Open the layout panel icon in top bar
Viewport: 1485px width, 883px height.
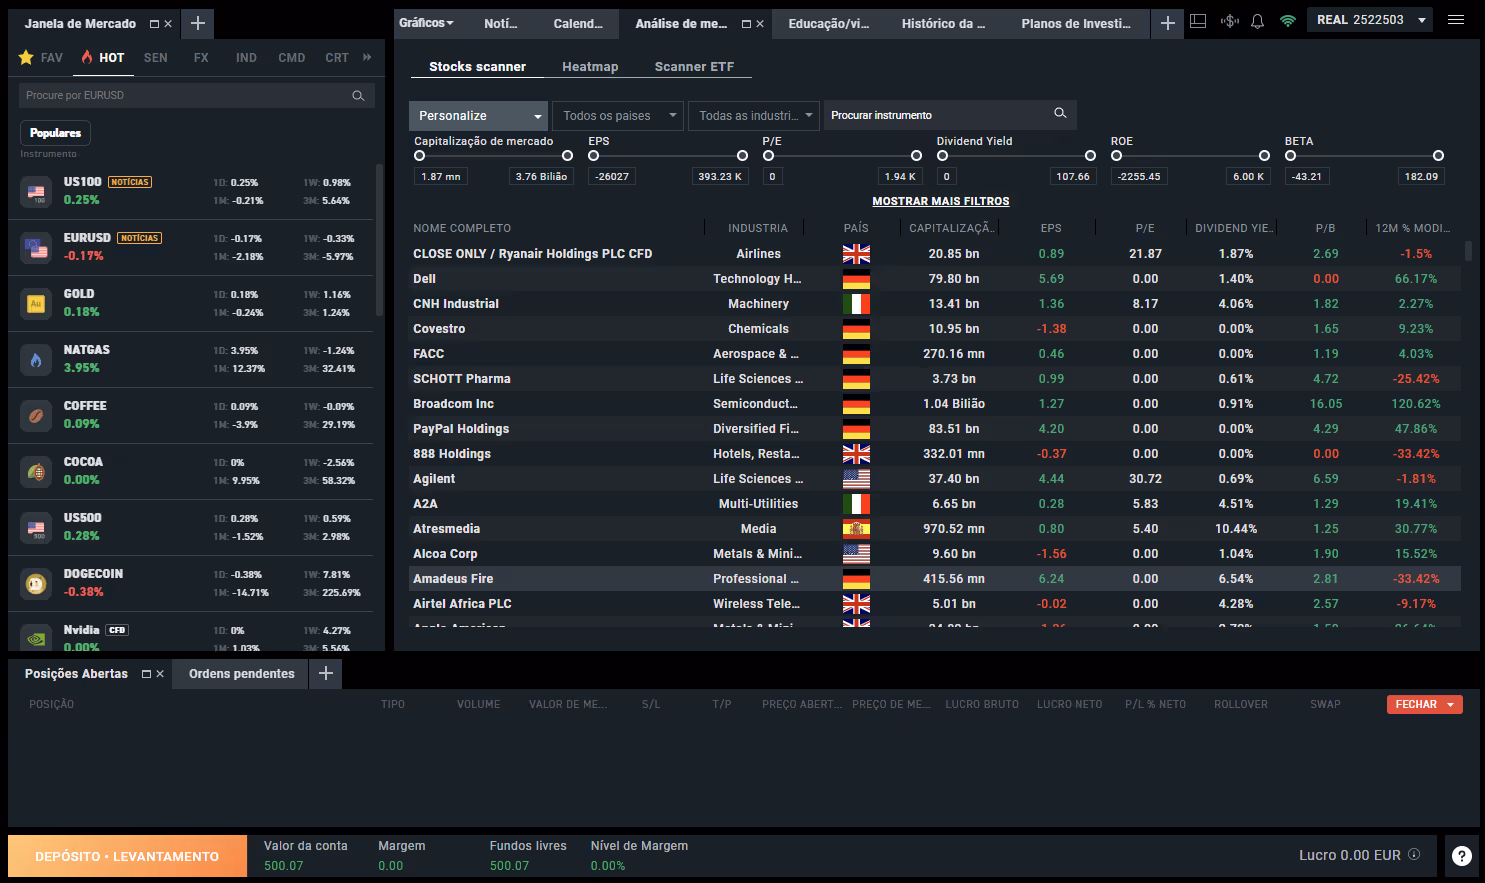pos(1198,21)
